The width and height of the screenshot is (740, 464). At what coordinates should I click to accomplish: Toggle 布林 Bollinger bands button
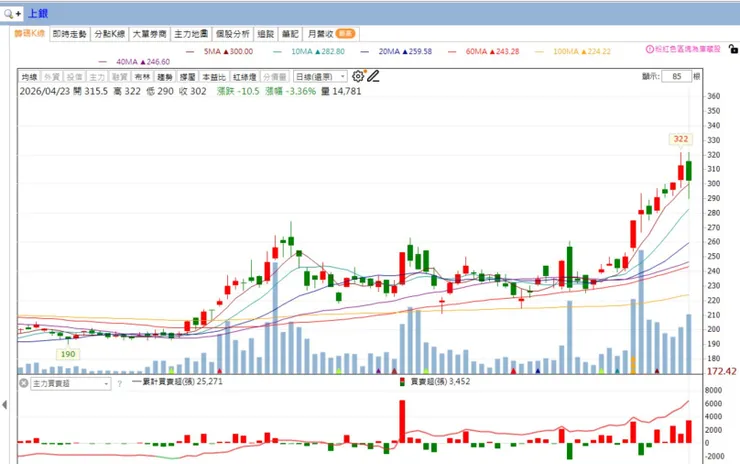(x=142, y=76)
